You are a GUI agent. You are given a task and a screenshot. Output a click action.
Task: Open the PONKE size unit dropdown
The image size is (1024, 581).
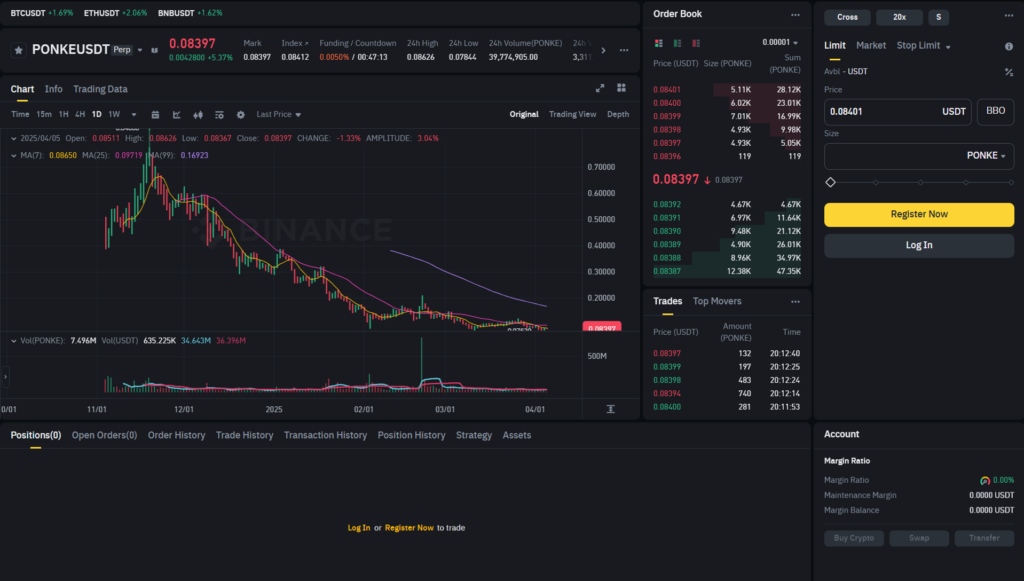coord(988,156)
